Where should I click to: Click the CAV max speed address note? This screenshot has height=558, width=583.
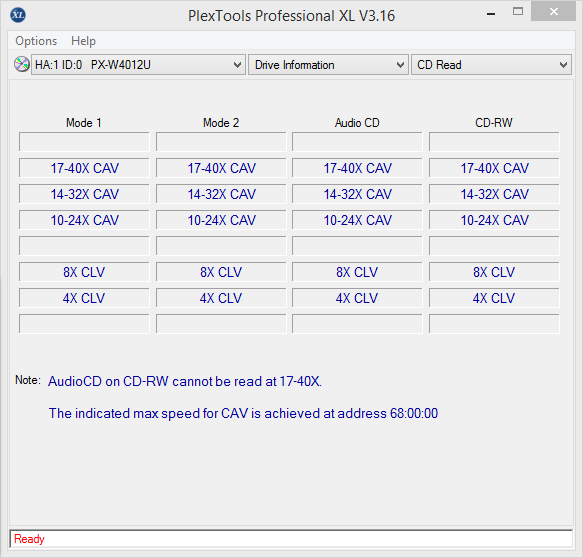click(x=244, y=413)
